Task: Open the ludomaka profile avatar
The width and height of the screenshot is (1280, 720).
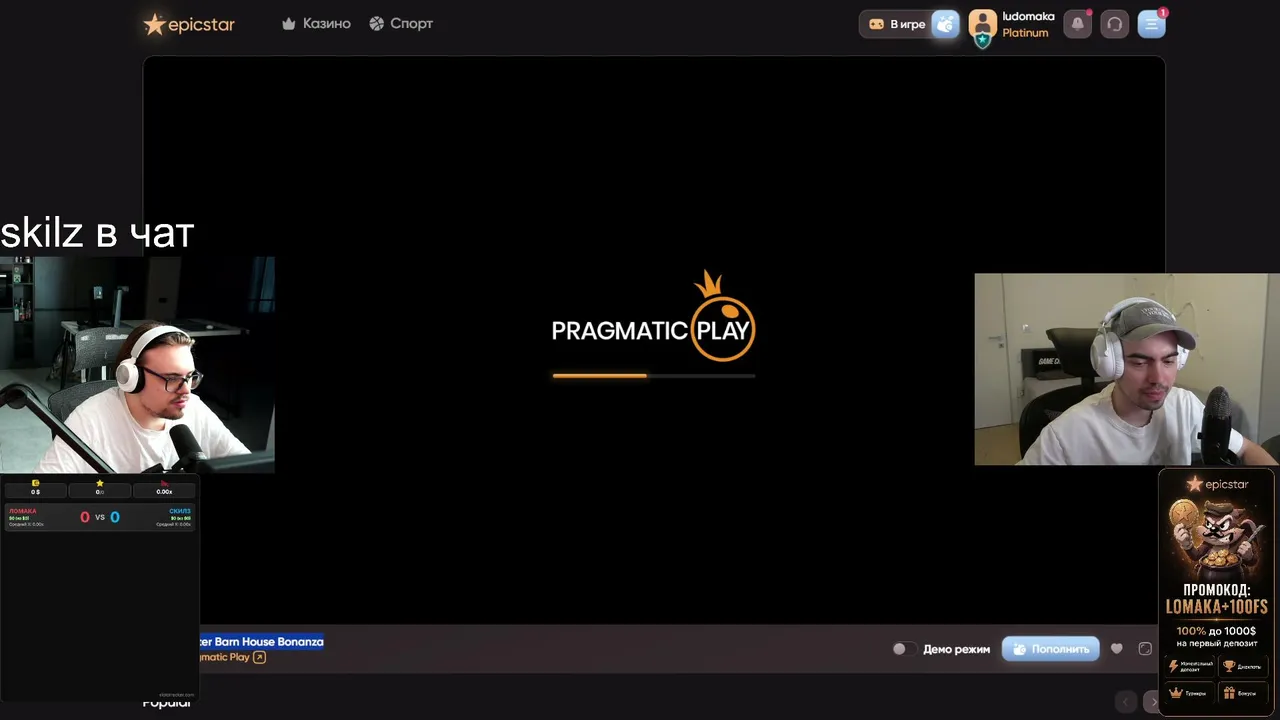Action: click(x=983, y=25)
